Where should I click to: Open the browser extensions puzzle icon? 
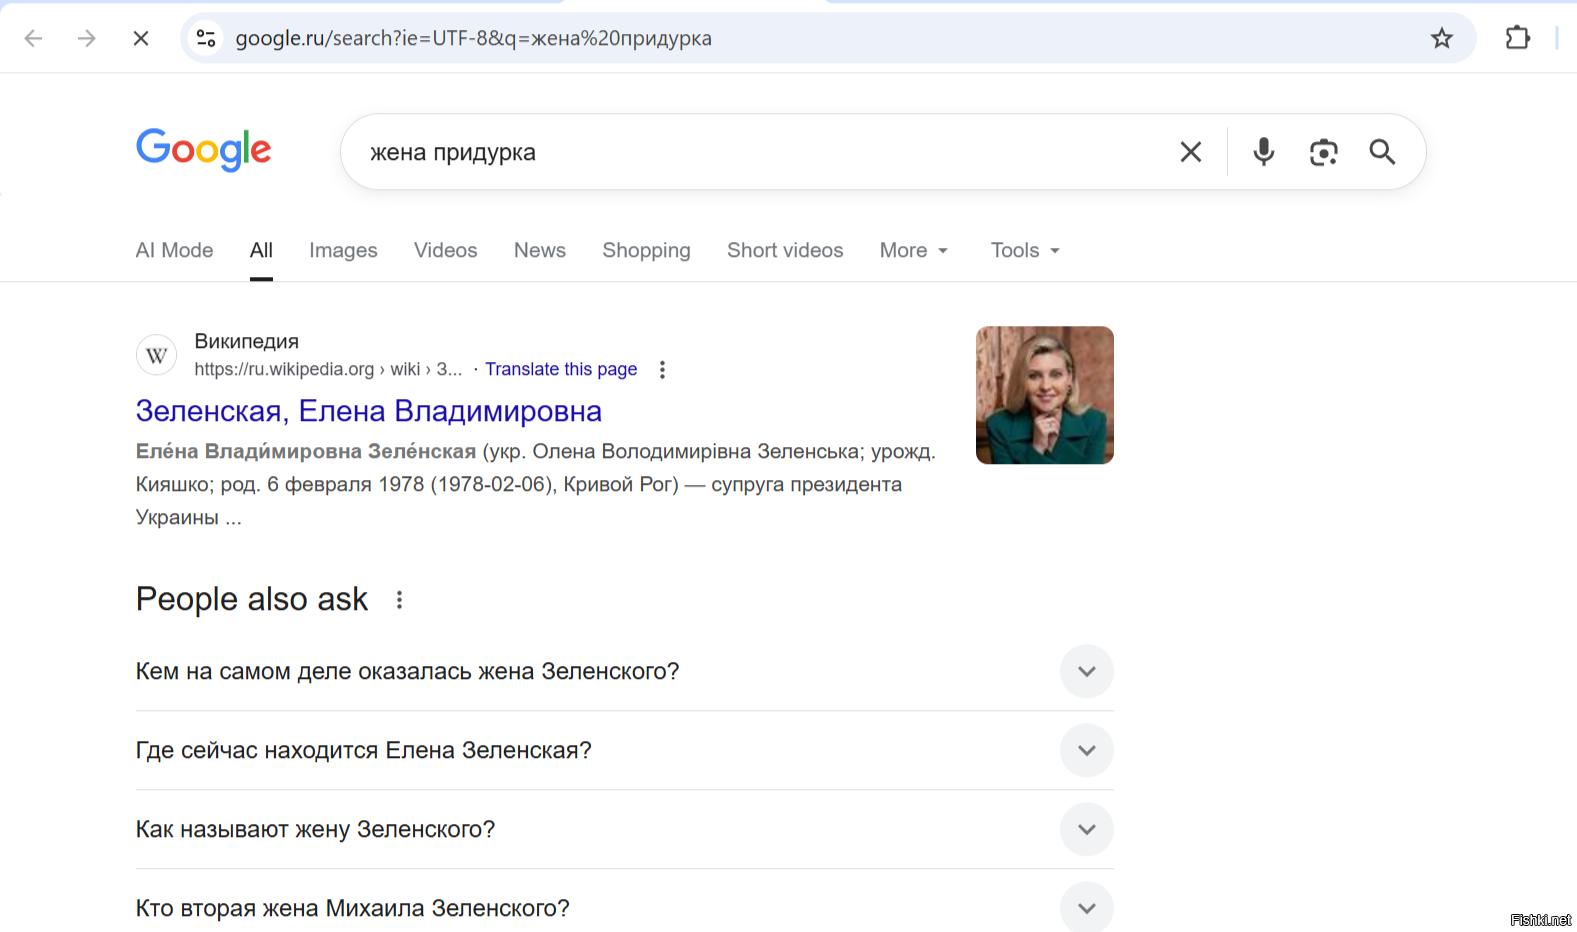[1517, 38]
